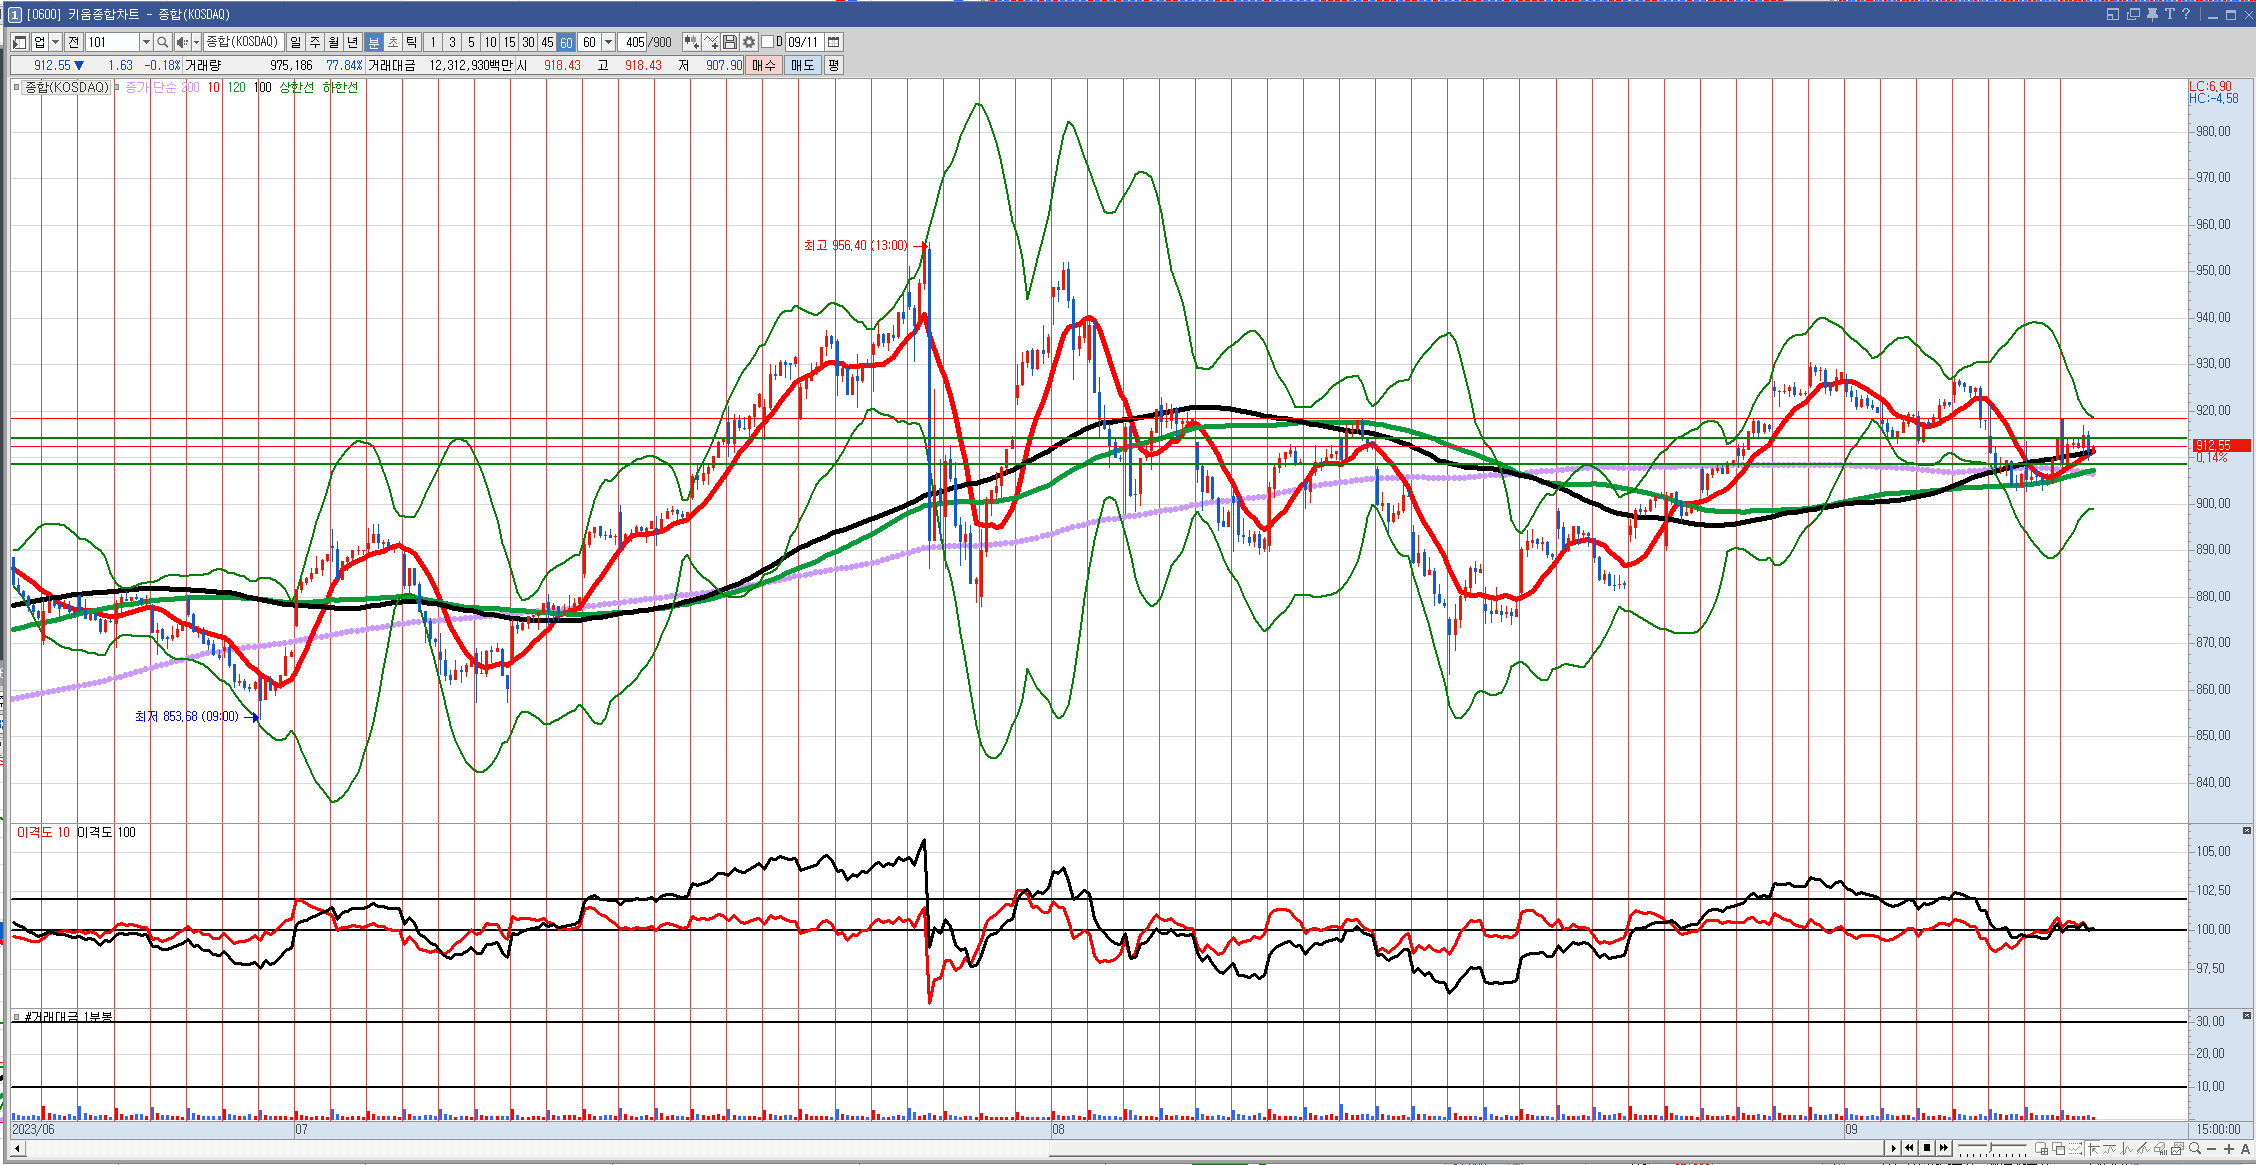Screen dimensions: 2256x1165
Task: Switch to the 일 daily period tab
Action: pos(295,42)
